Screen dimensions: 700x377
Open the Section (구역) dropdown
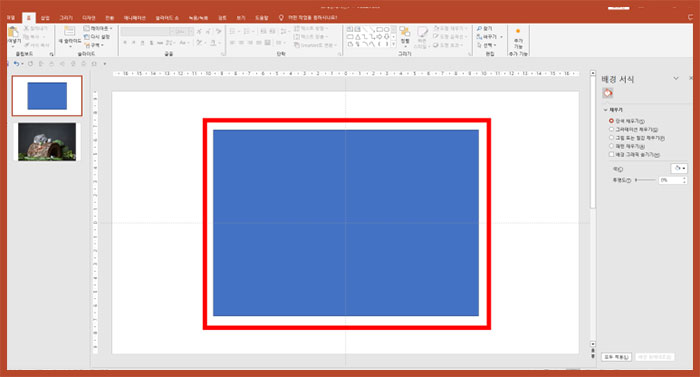(x=94, y=45)
